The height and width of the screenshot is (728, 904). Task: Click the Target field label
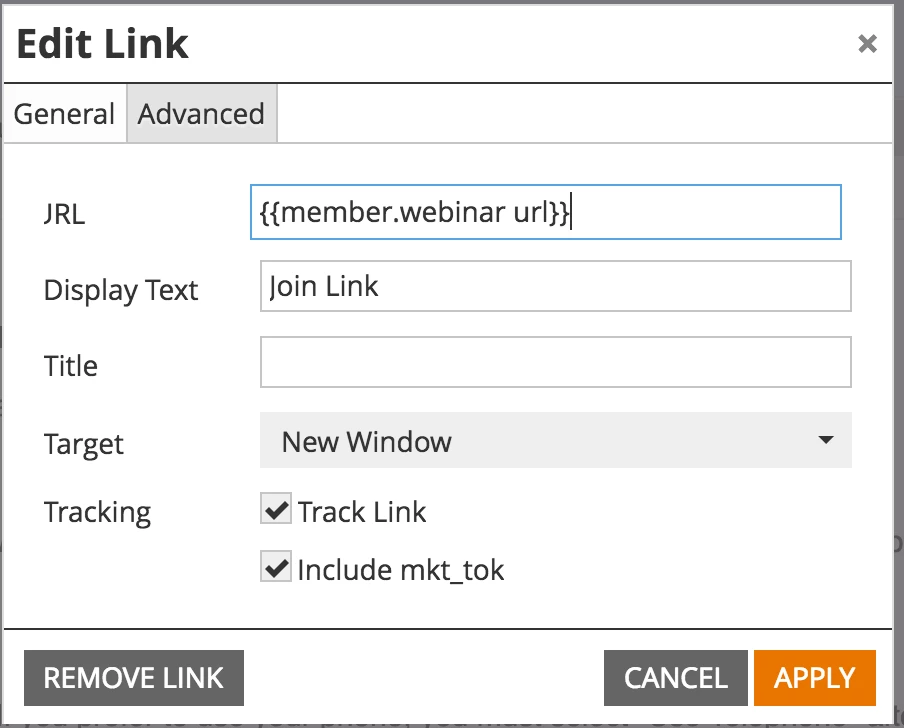(84, 444)
